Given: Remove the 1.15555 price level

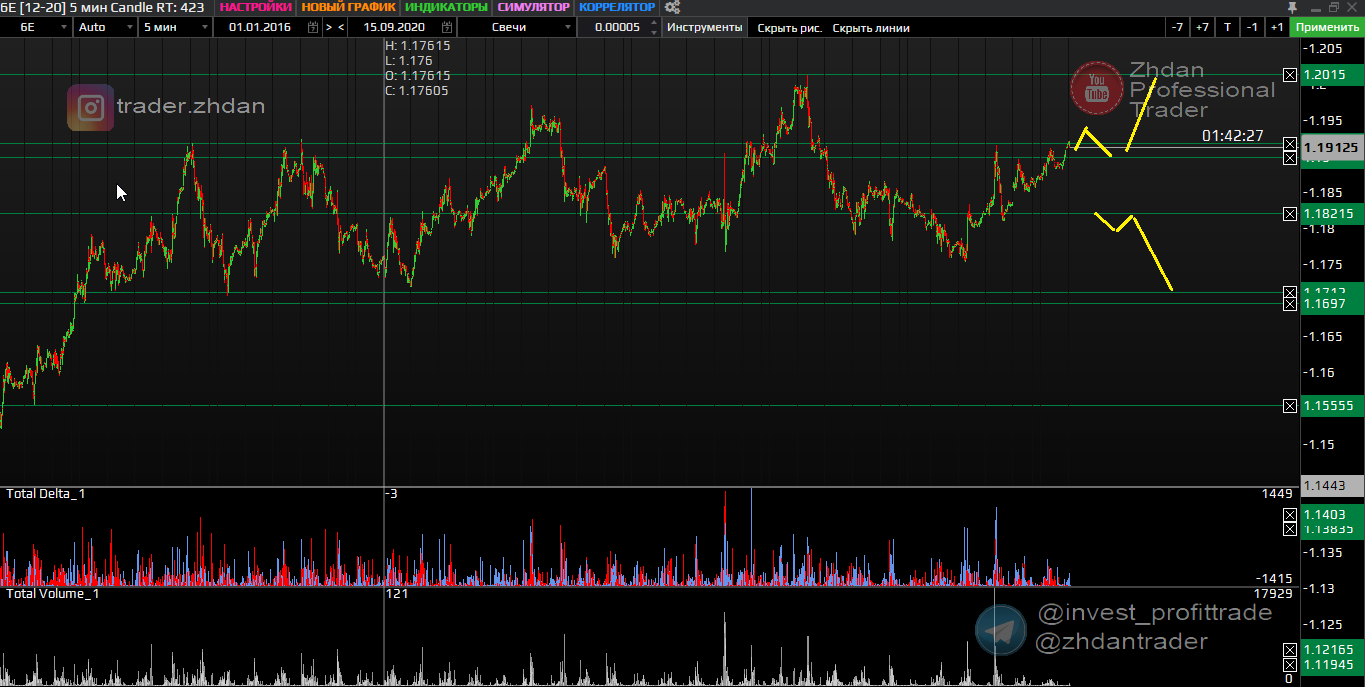Looking at the screenshot, I should click(1290, 405).
